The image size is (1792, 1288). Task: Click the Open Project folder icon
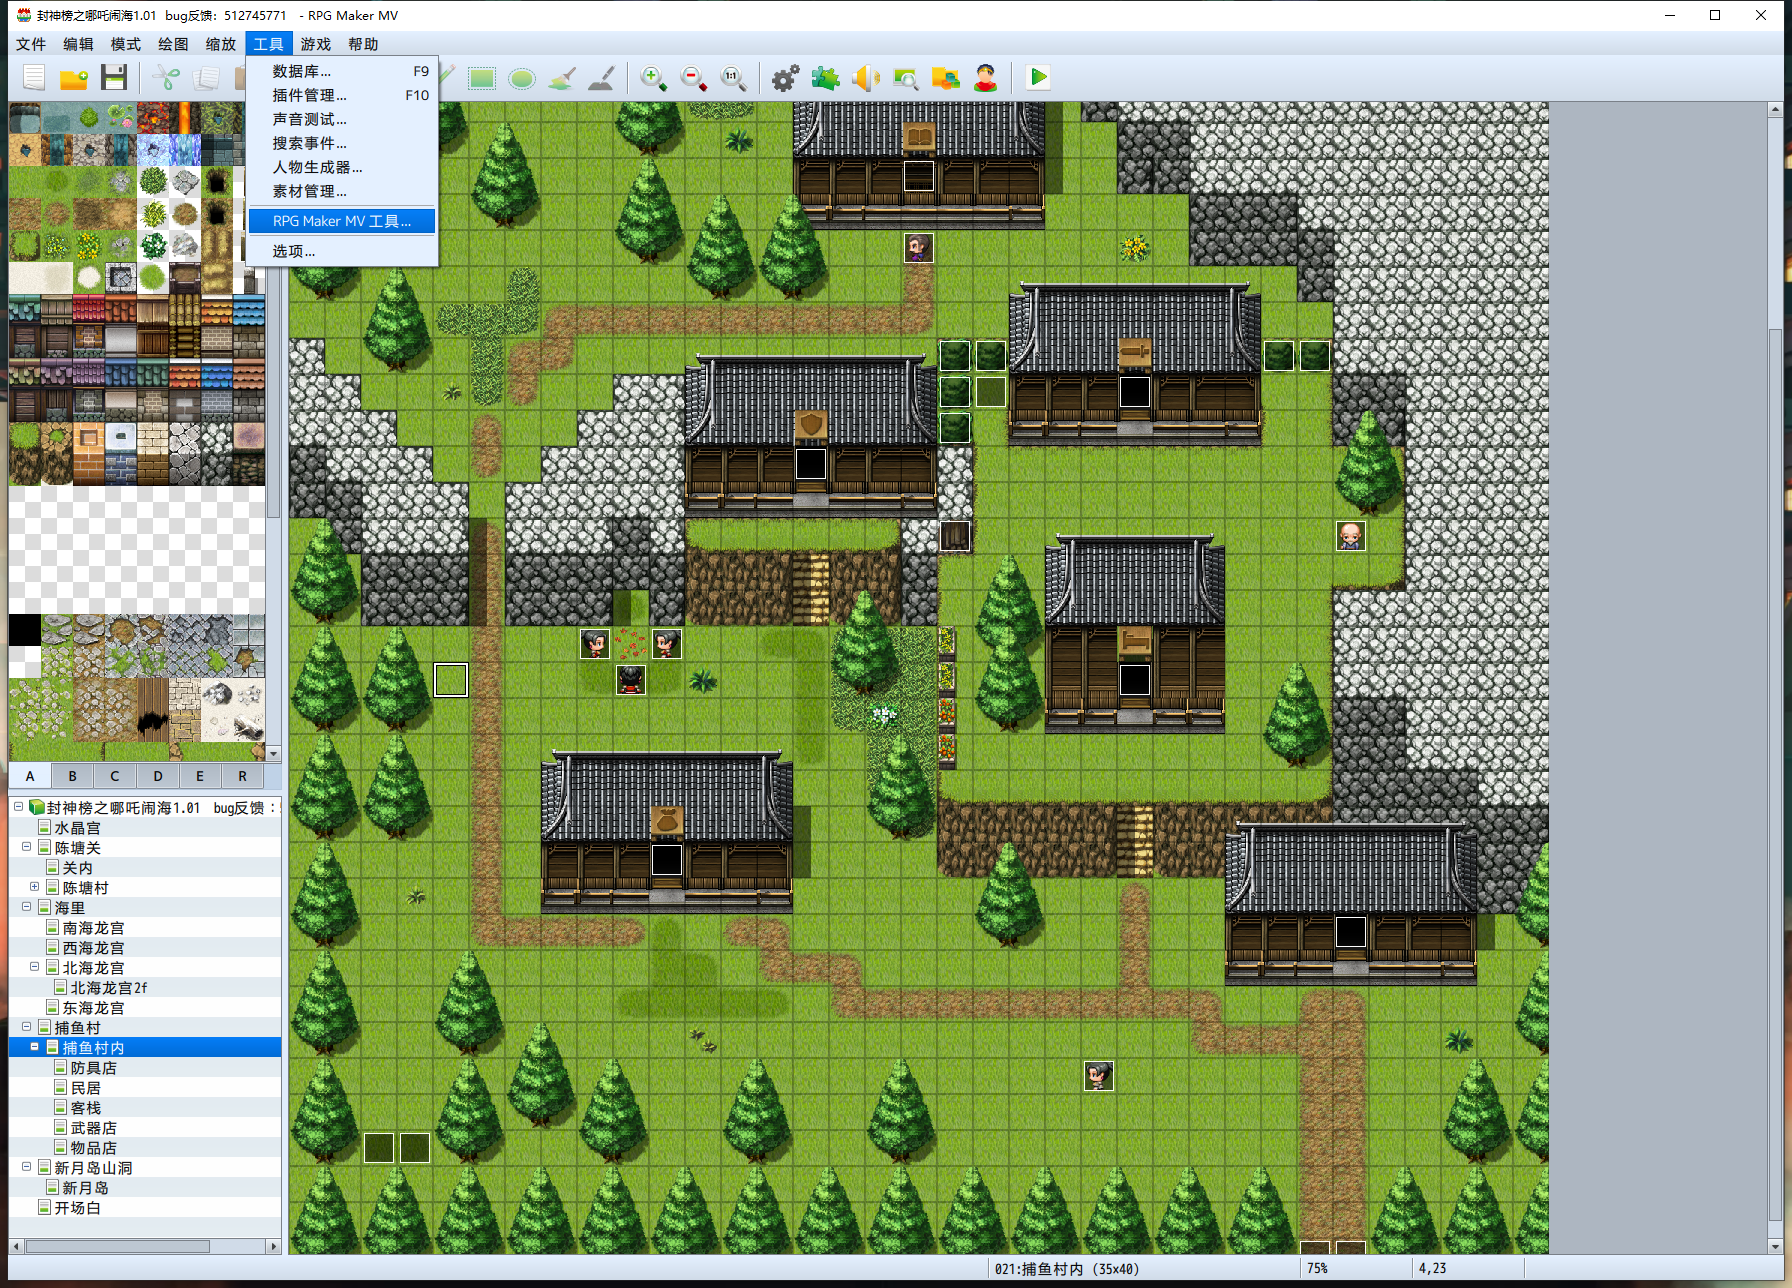point(74,78)
